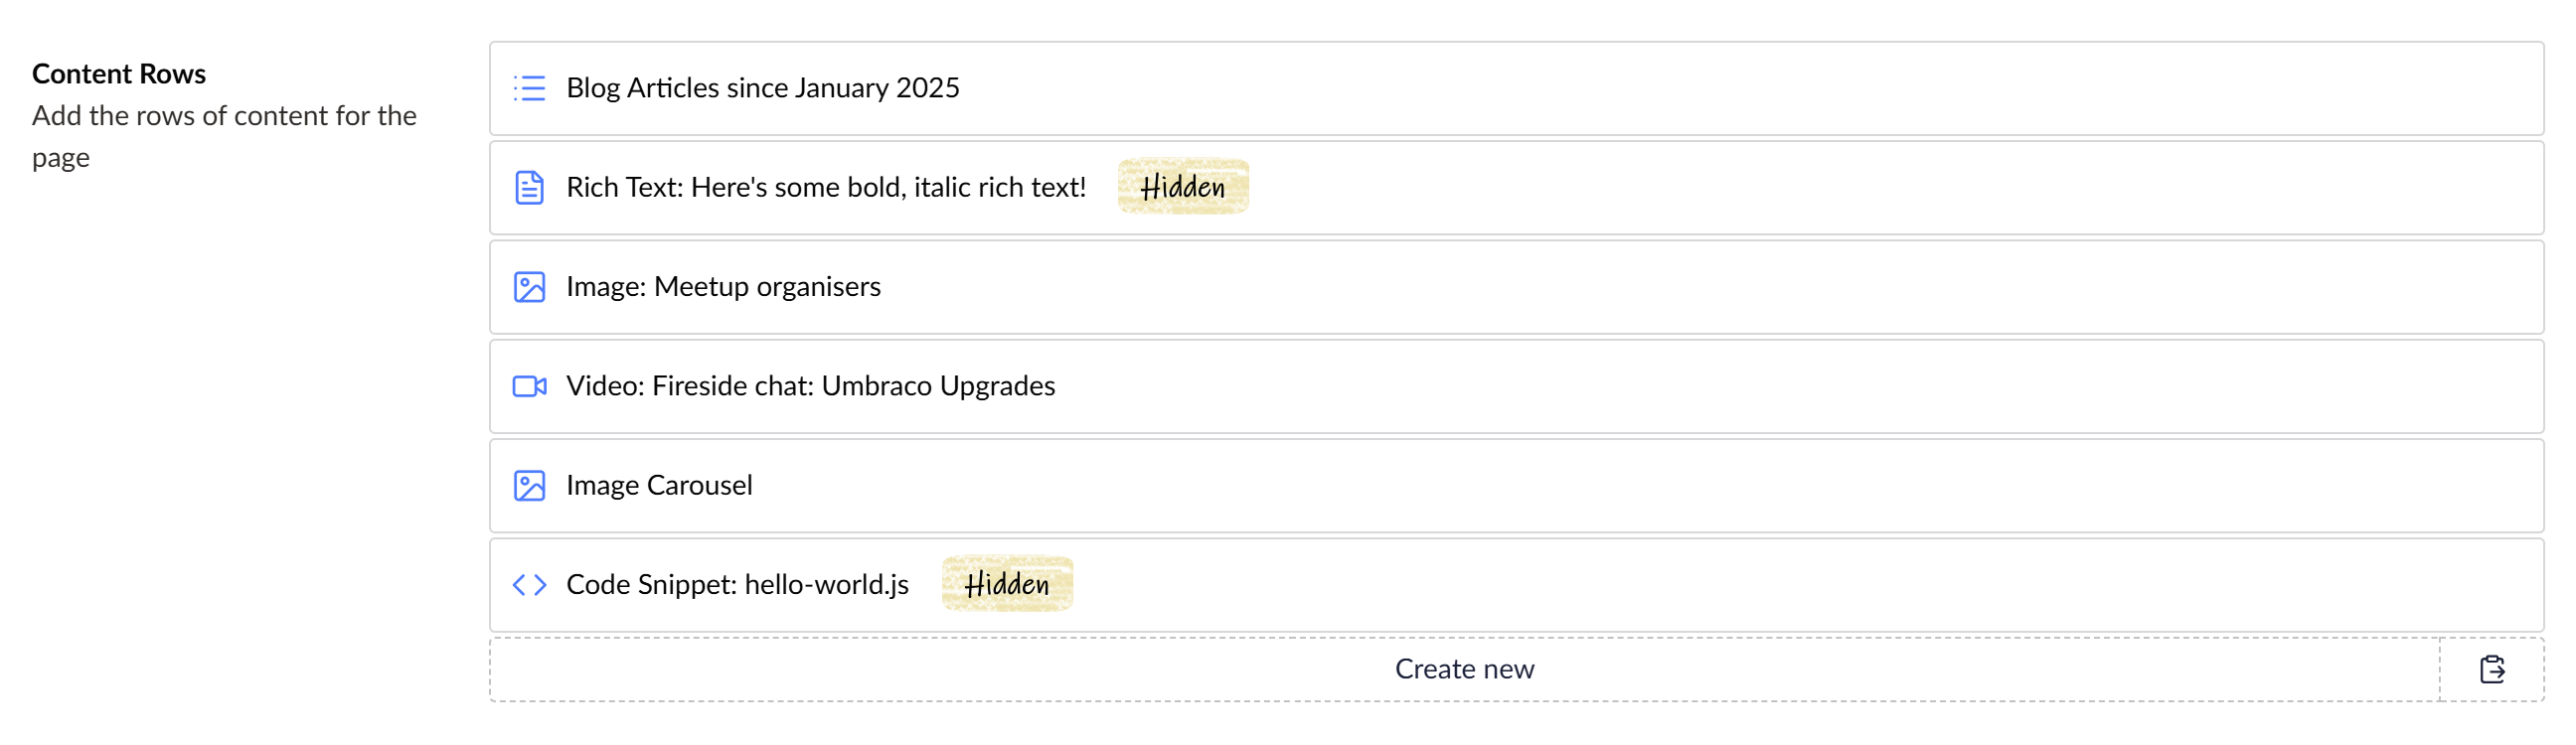Paste content rows from clipboard
This screenshot has width=2576, height=745.
(x=2493, y=668)
